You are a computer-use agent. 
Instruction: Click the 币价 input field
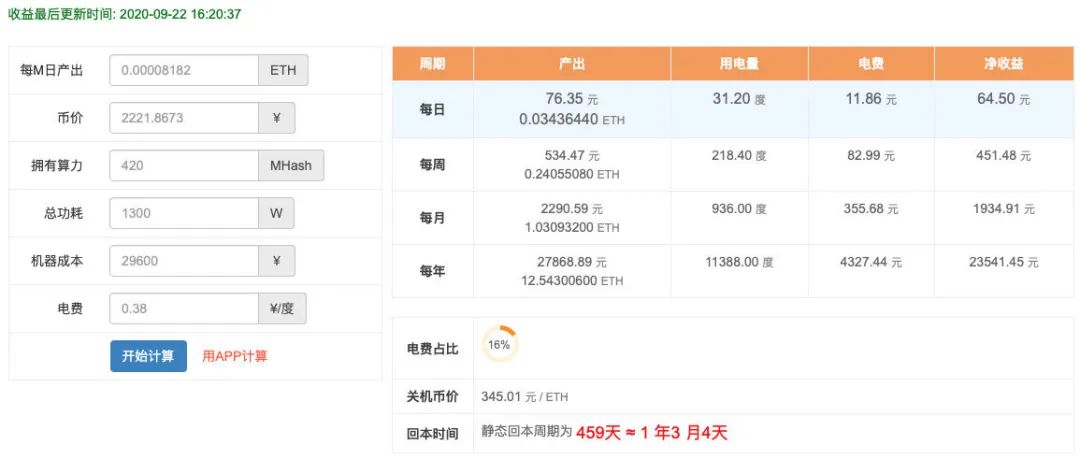pyautogui.click(x=184, y=118)
